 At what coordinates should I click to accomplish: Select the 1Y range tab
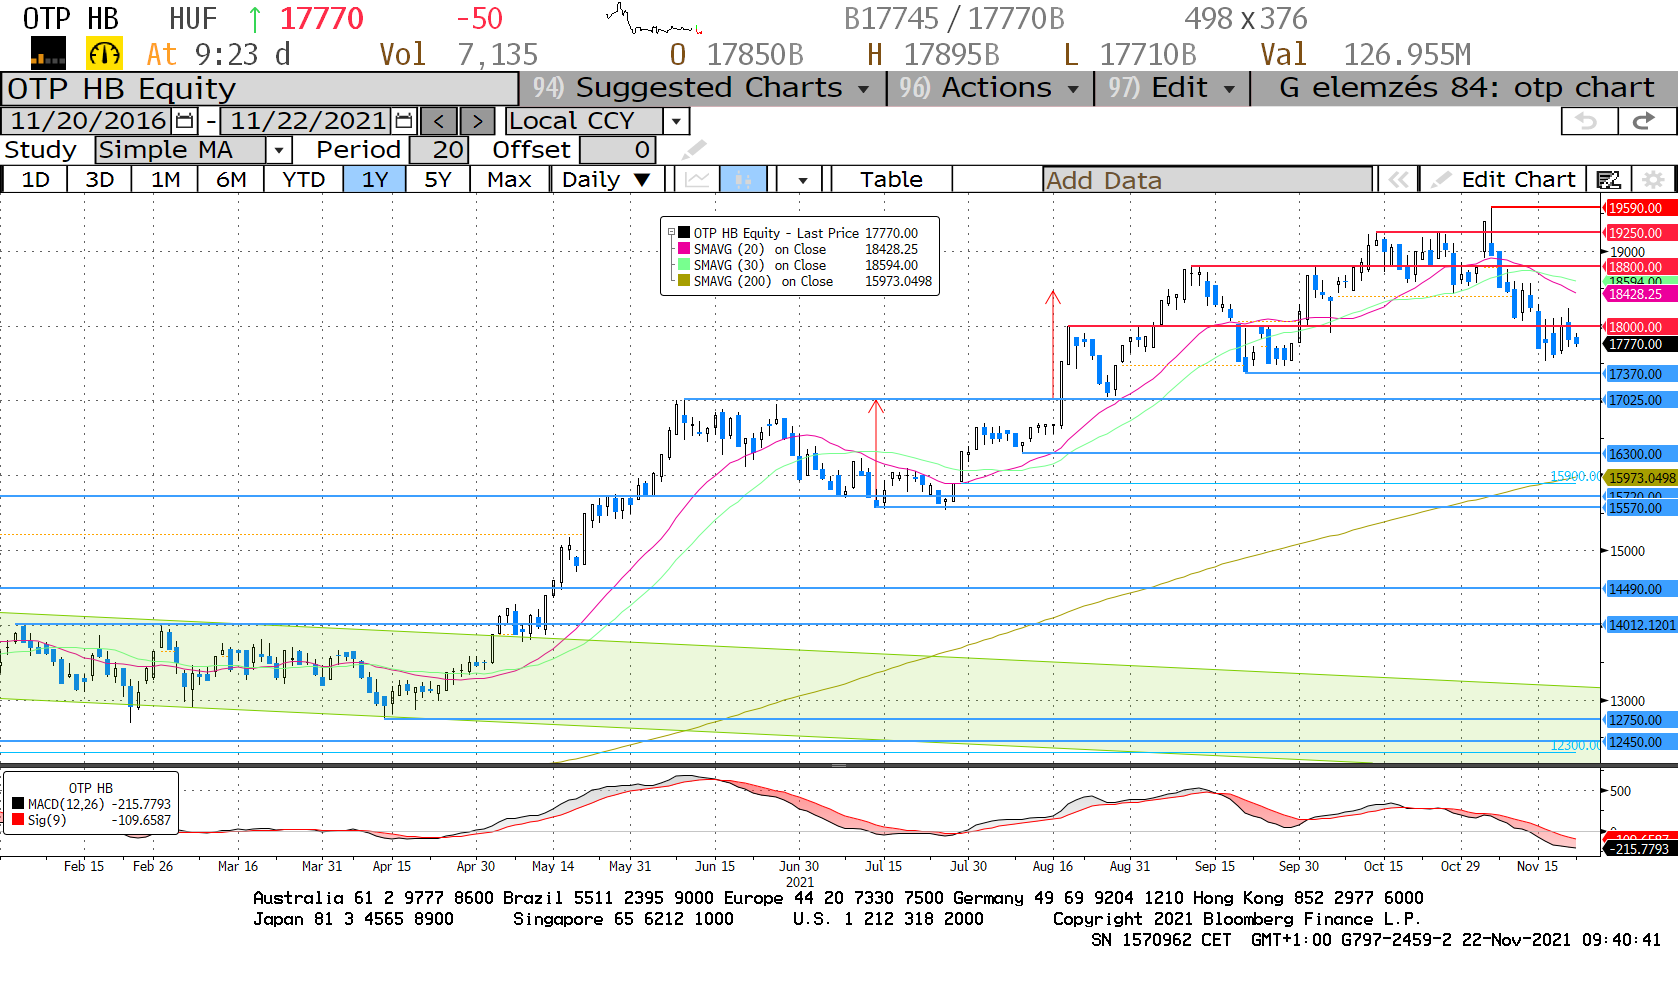(375, 180)
